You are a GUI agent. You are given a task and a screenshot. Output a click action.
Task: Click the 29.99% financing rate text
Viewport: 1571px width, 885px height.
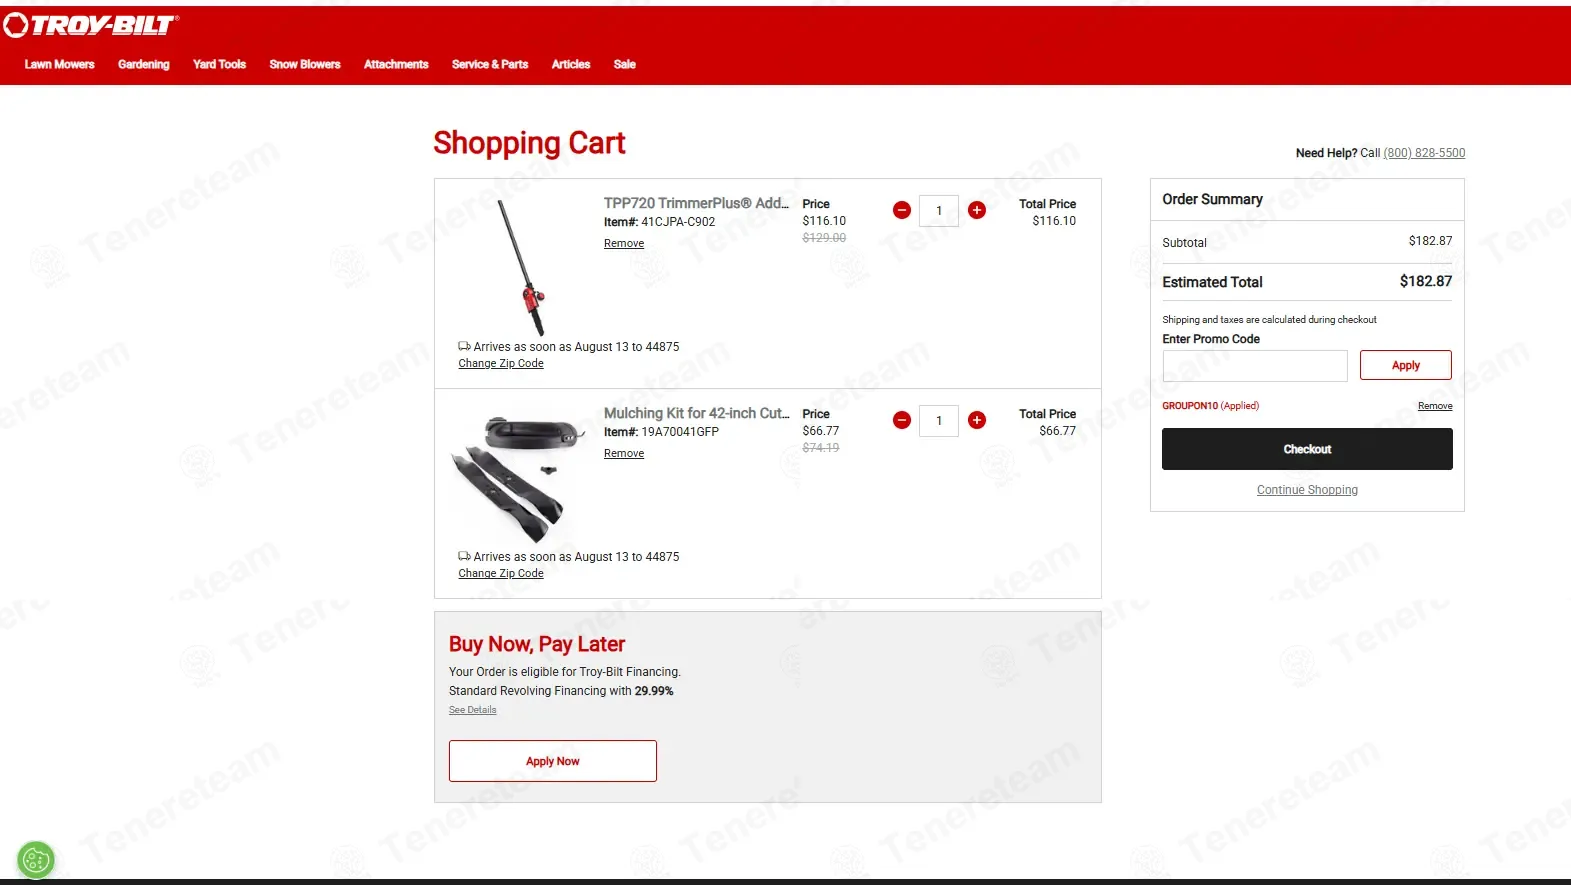coord(654,691)
